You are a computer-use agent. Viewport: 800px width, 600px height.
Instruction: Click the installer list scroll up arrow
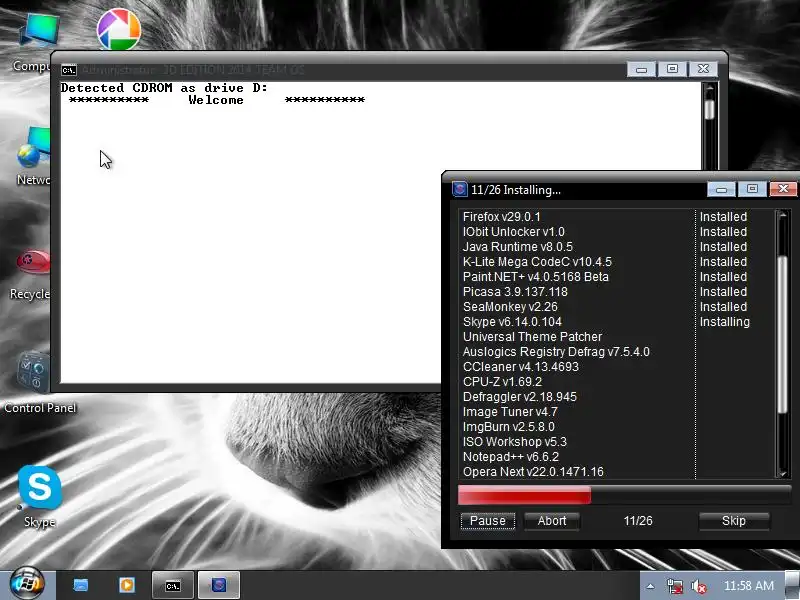(x=783, y=216)
